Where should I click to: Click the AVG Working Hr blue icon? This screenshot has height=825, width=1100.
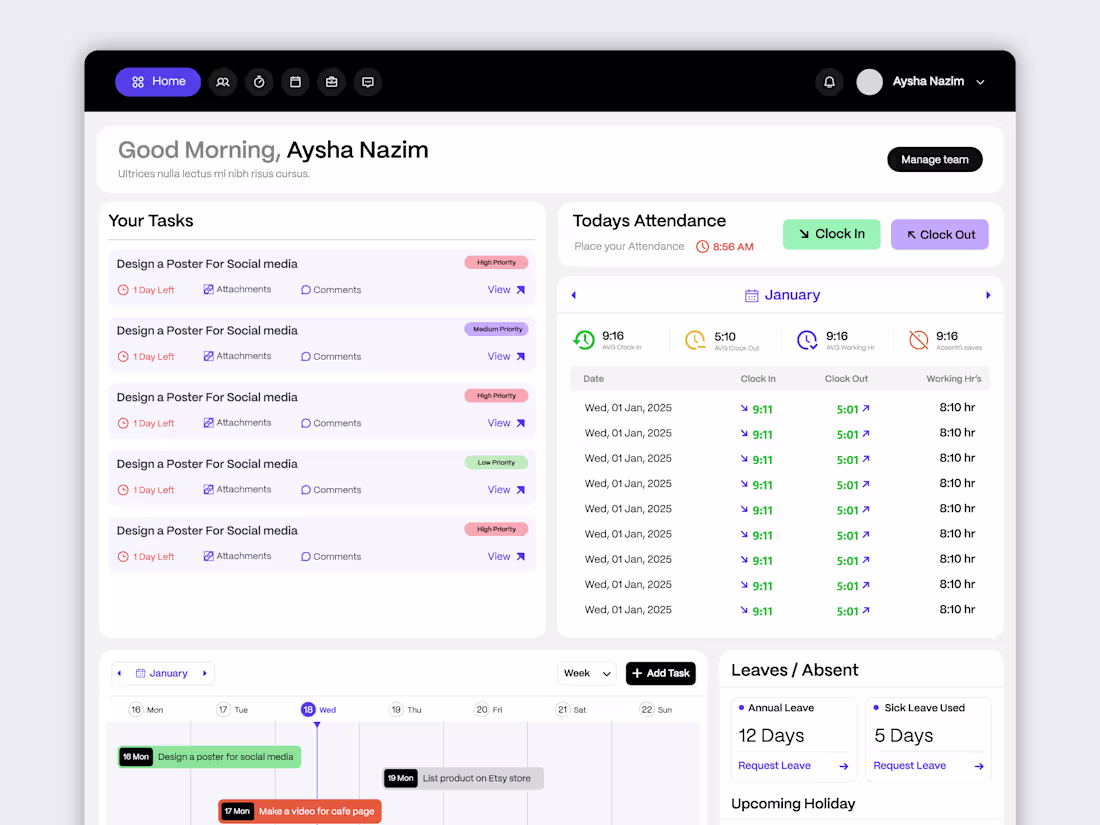click(807, 340)
